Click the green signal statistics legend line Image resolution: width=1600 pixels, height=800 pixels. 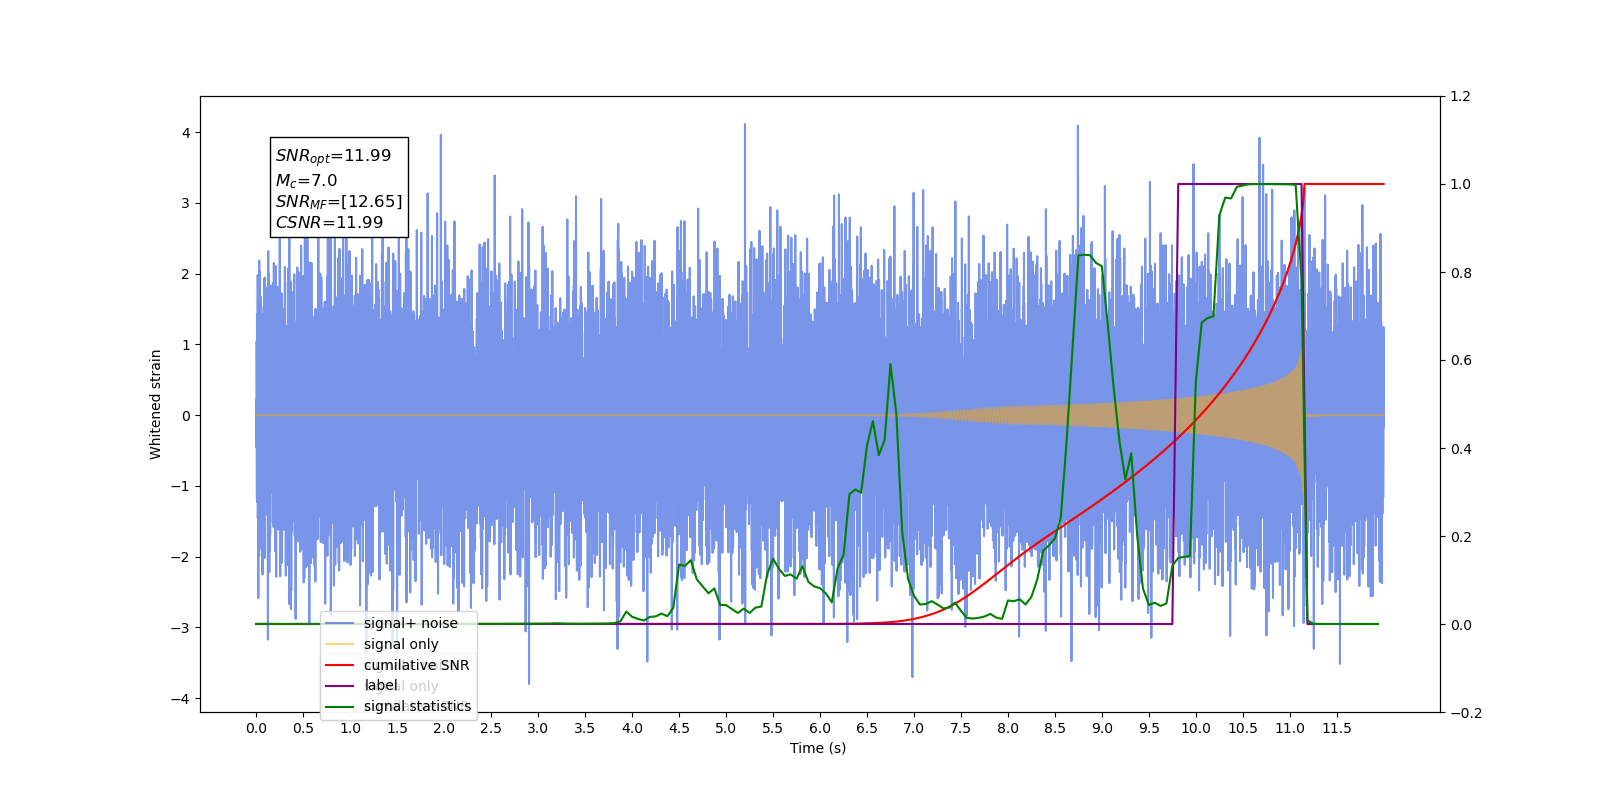pos(339,706)
